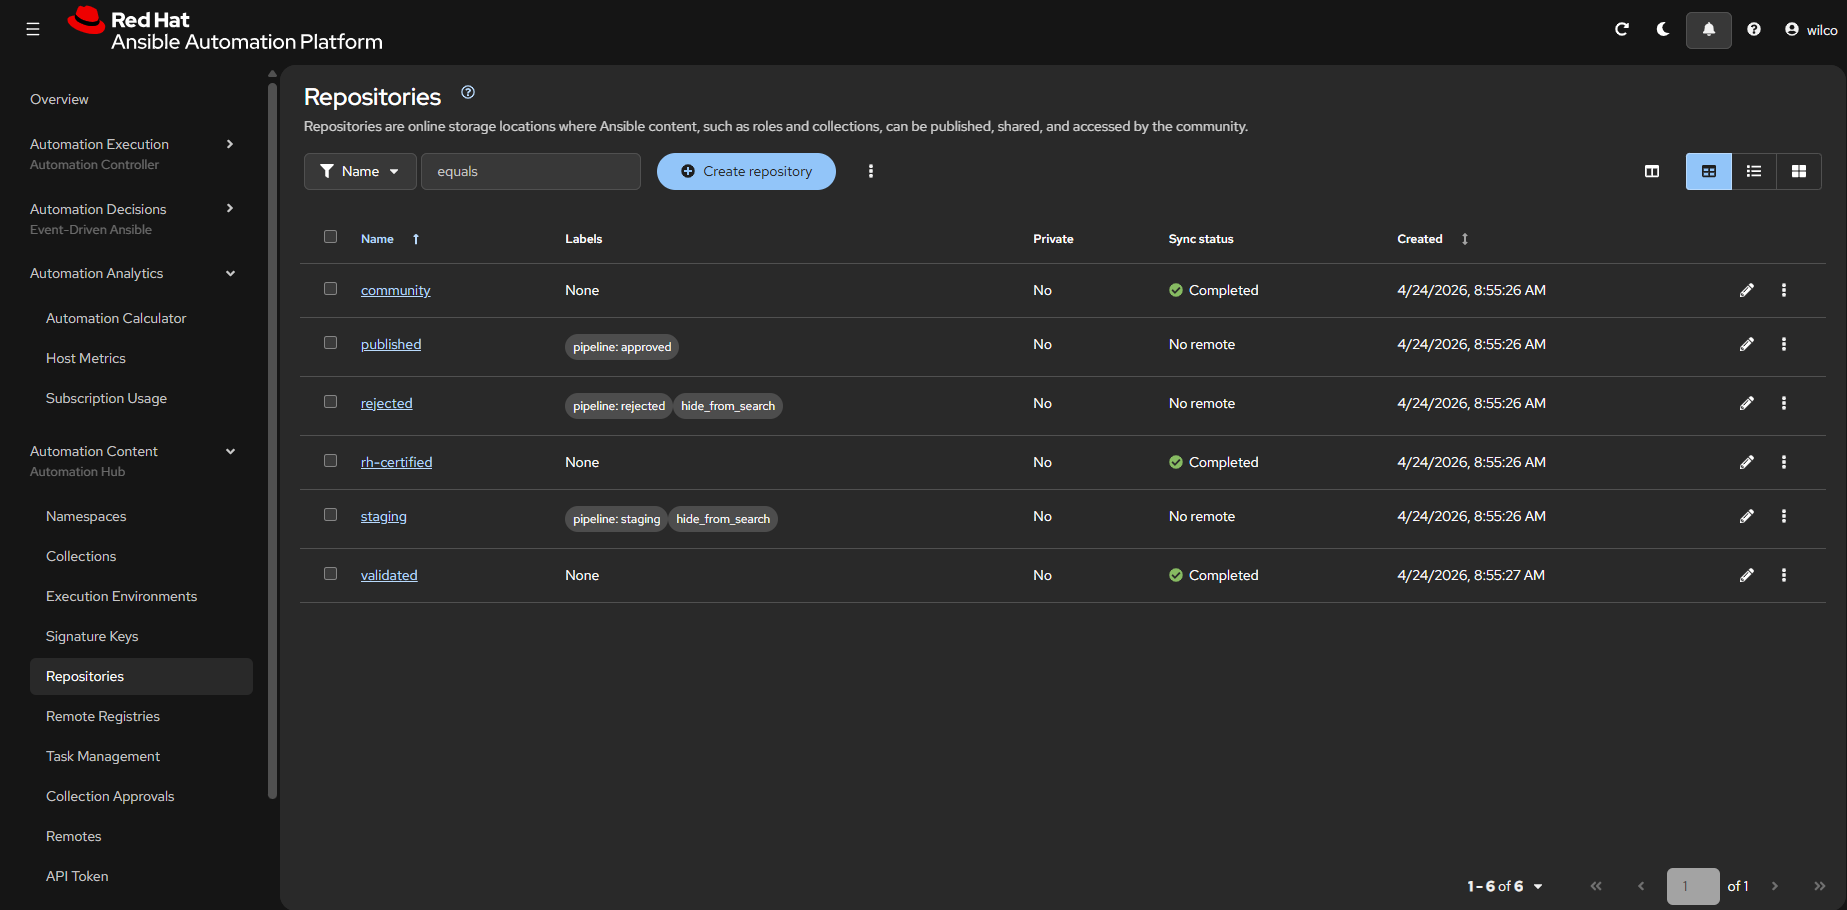Viewport: 1847px width, 910px height.
Task: Edit the rh-certified repository pencil icon
Action: tap(1747, 462)
